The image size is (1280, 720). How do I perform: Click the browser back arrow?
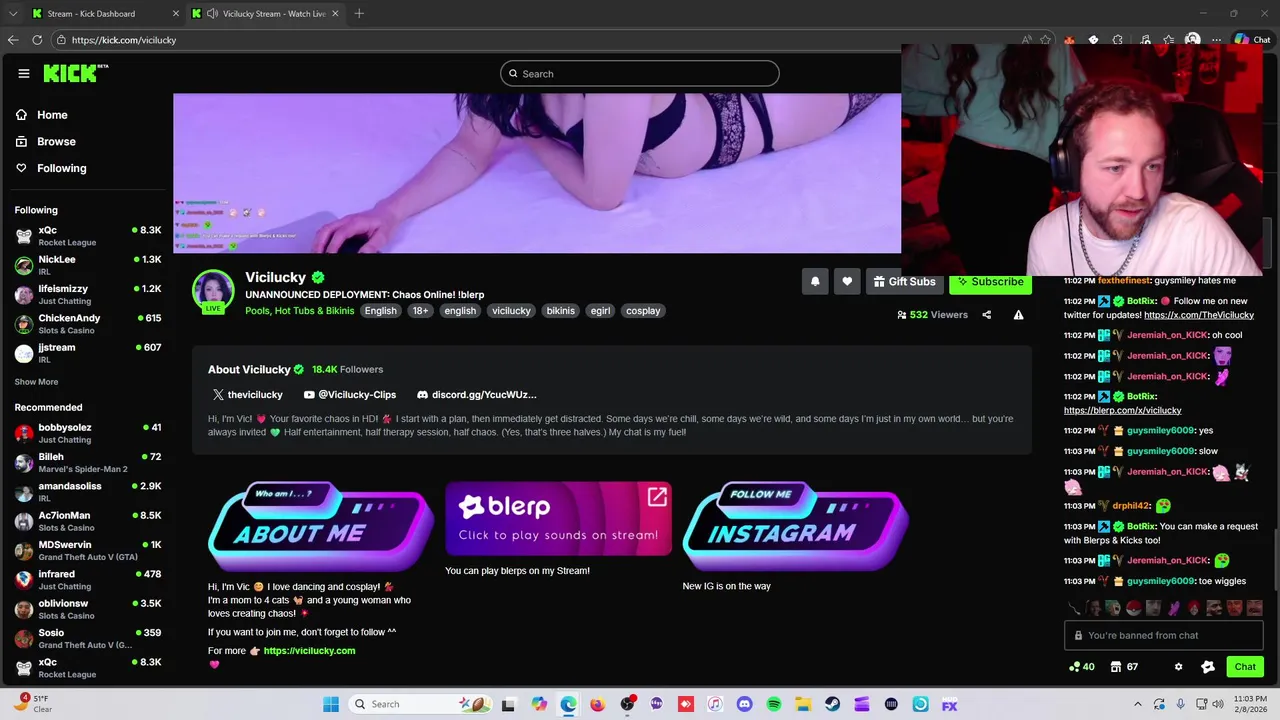pyautogui.click(x=13, y=40)
